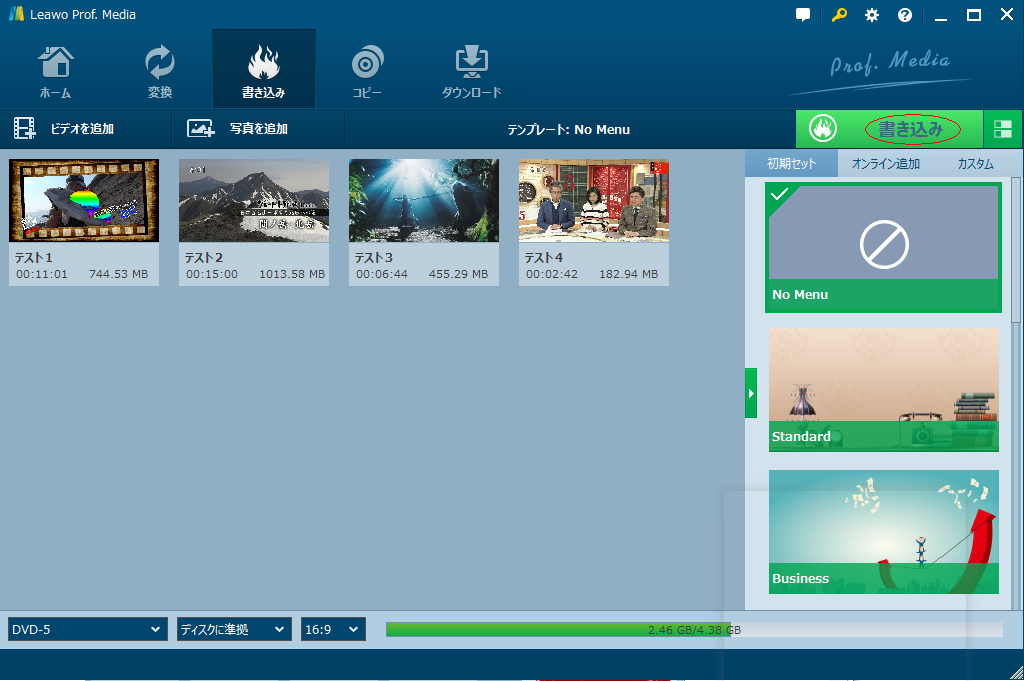Screen dimensions: 1024x681
Task: Click the テスト1 title text
Action: [x=34, y=257]
